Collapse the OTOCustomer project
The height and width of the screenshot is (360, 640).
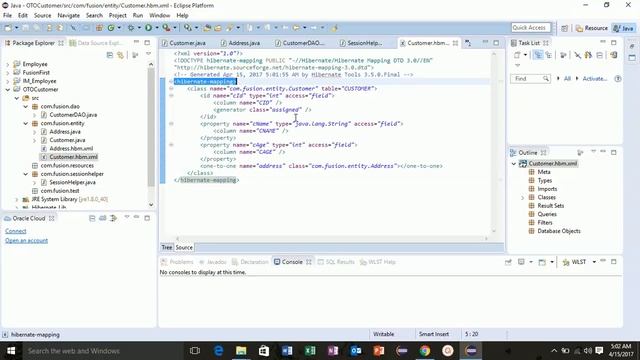[x=8, y=89]
